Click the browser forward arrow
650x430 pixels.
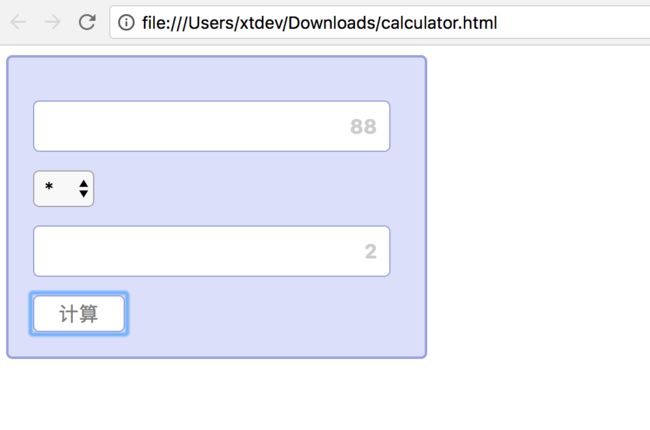point(52,22)
